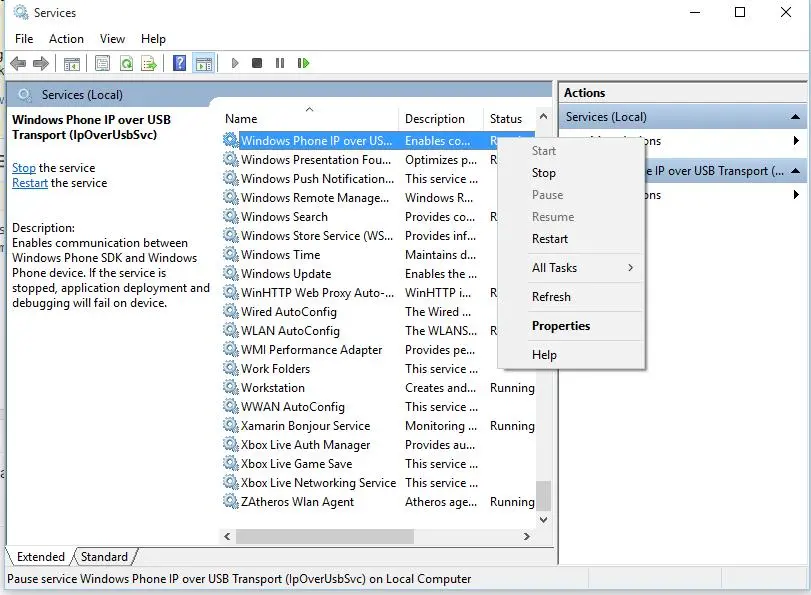Open Help via blue question mark icon
The height and width of the screenshot is (595, 811).
click(179, 63)
